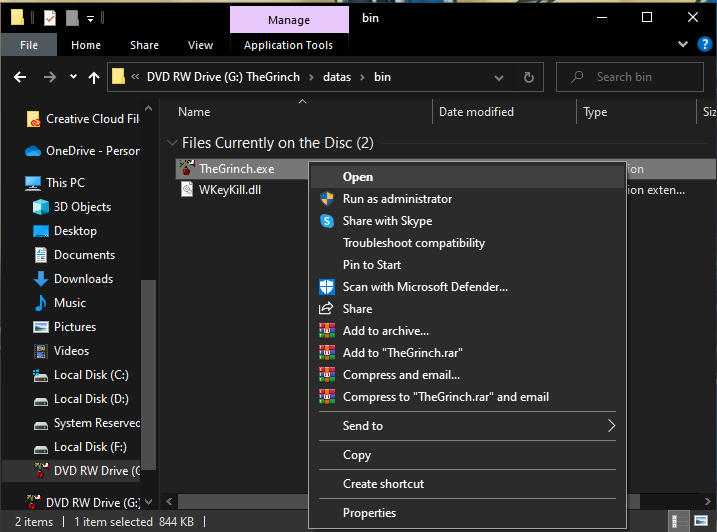Switch to the Share ribbon tab

tap(144, 45)
